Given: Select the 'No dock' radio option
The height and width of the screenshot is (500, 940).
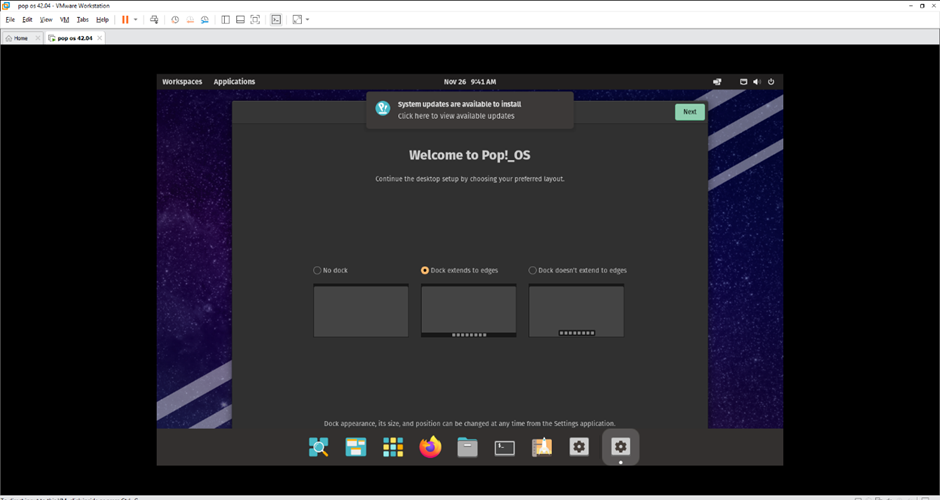Looking at the screenshot, I should point(318,270).
